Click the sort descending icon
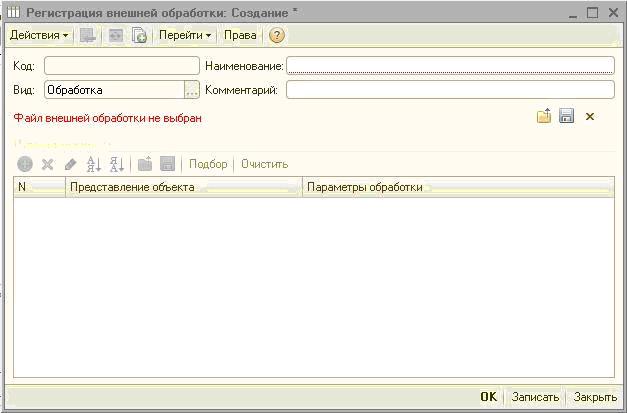 [116, 164]
